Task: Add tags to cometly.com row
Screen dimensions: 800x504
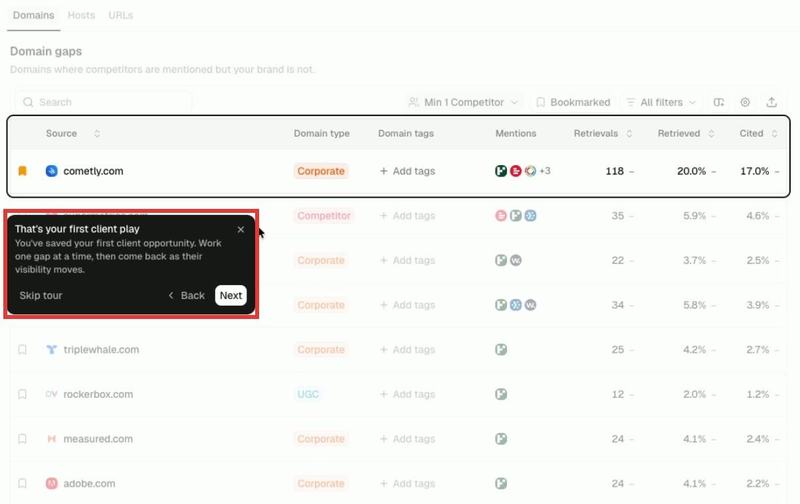Action: [x=407, y=171]
